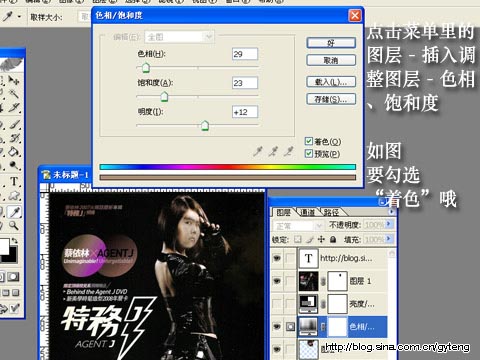This screenshot has height=360, width=480.
Task: Select the Zoom magnifier tool
Action: (13, 226)
